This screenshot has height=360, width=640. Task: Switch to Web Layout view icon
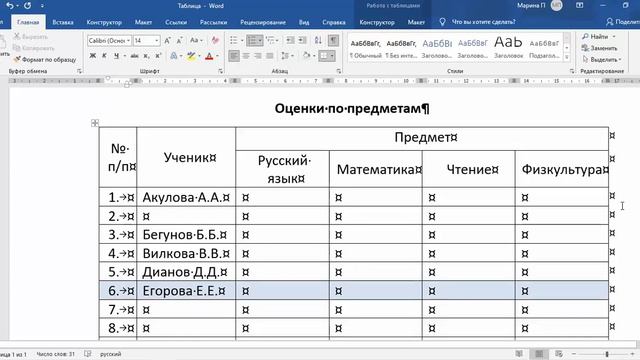pyautogui.click(x=559, y=354)
